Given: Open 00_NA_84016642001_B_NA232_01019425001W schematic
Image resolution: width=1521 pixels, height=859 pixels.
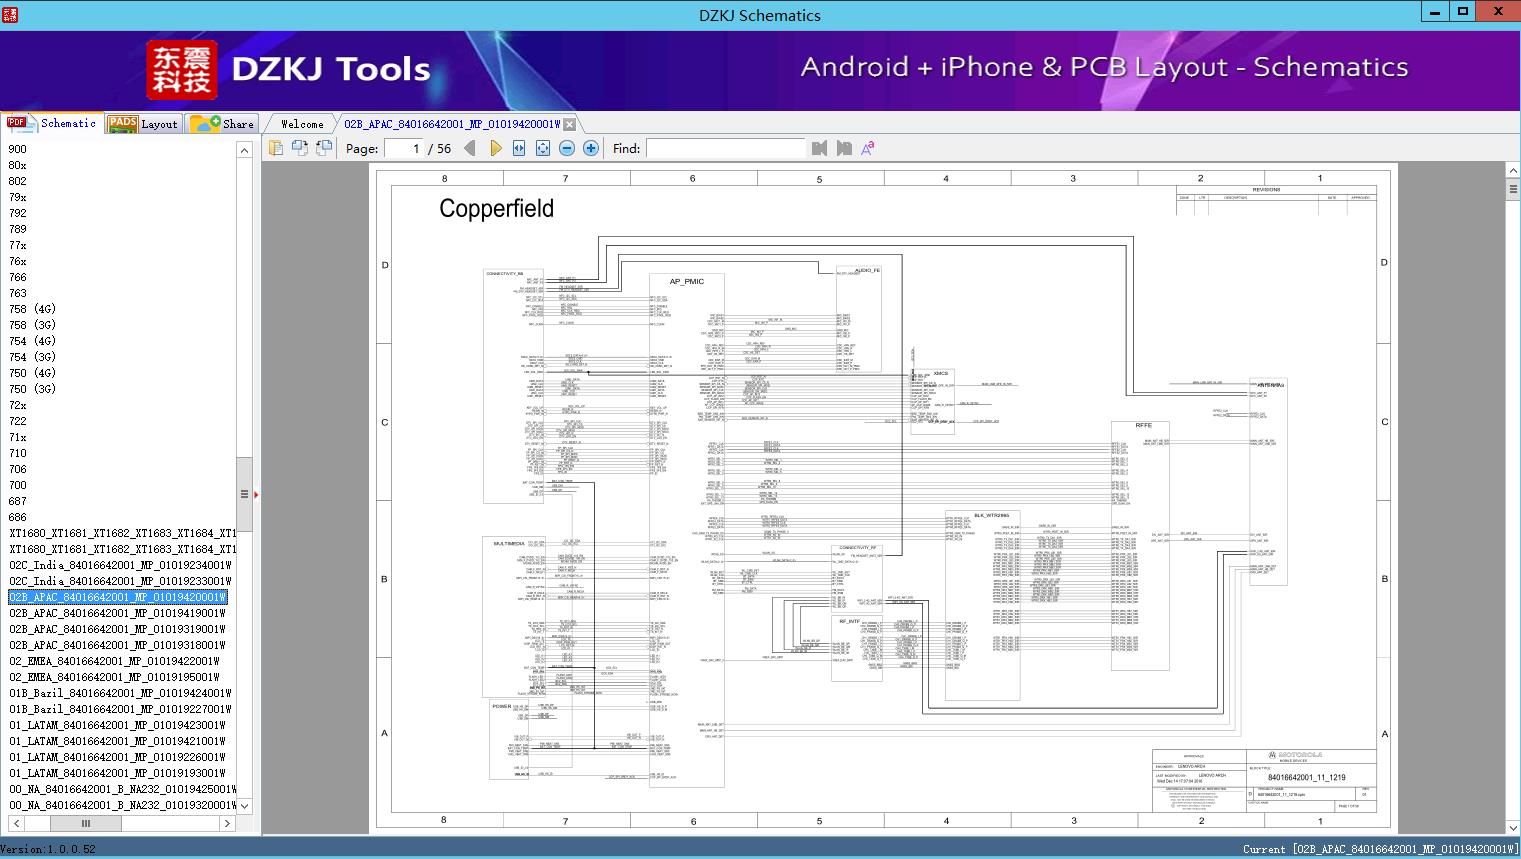Looking at the screenshot, I should point(122,789).
